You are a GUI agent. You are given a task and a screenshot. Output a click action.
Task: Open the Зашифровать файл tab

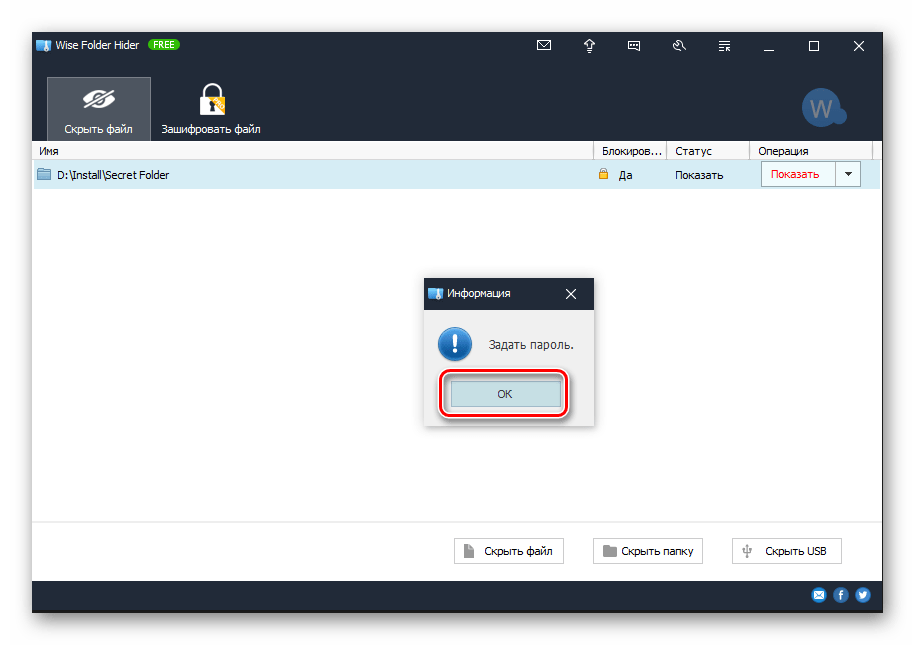pos(211,109)
